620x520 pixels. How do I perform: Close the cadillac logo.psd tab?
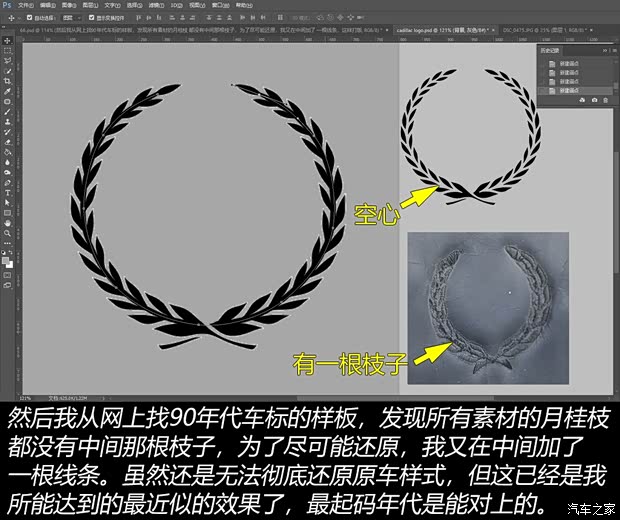point(493,30)
